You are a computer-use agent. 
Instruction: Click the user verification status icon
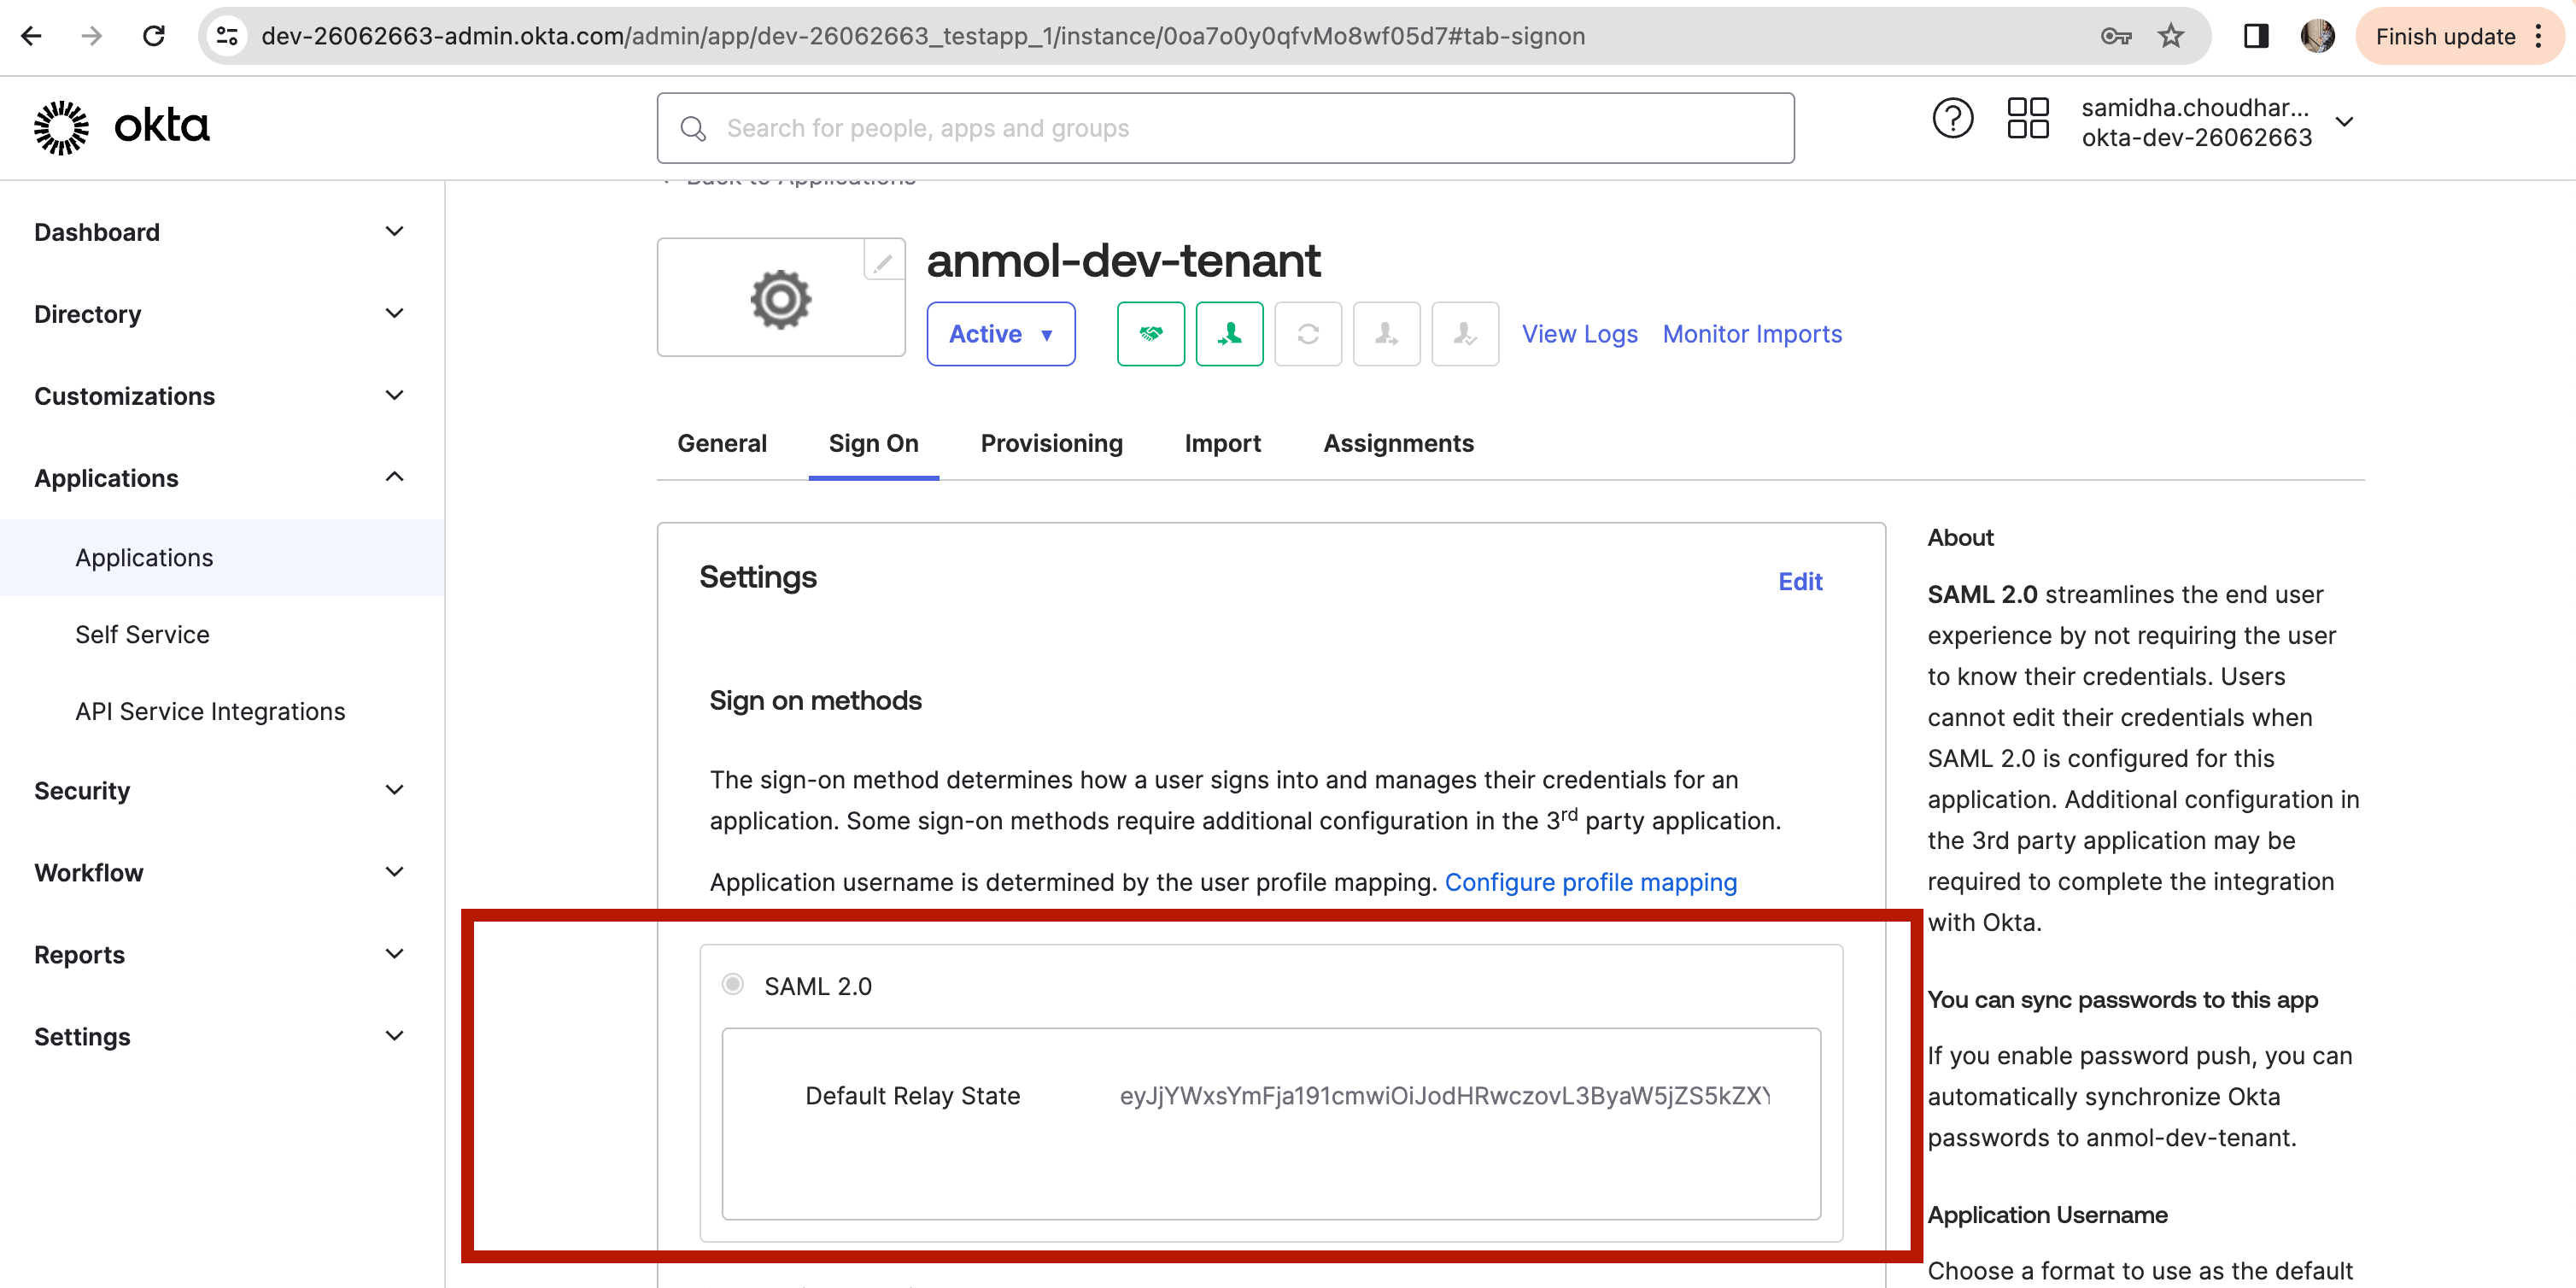pyautogui.click(x=1464, y=334)
